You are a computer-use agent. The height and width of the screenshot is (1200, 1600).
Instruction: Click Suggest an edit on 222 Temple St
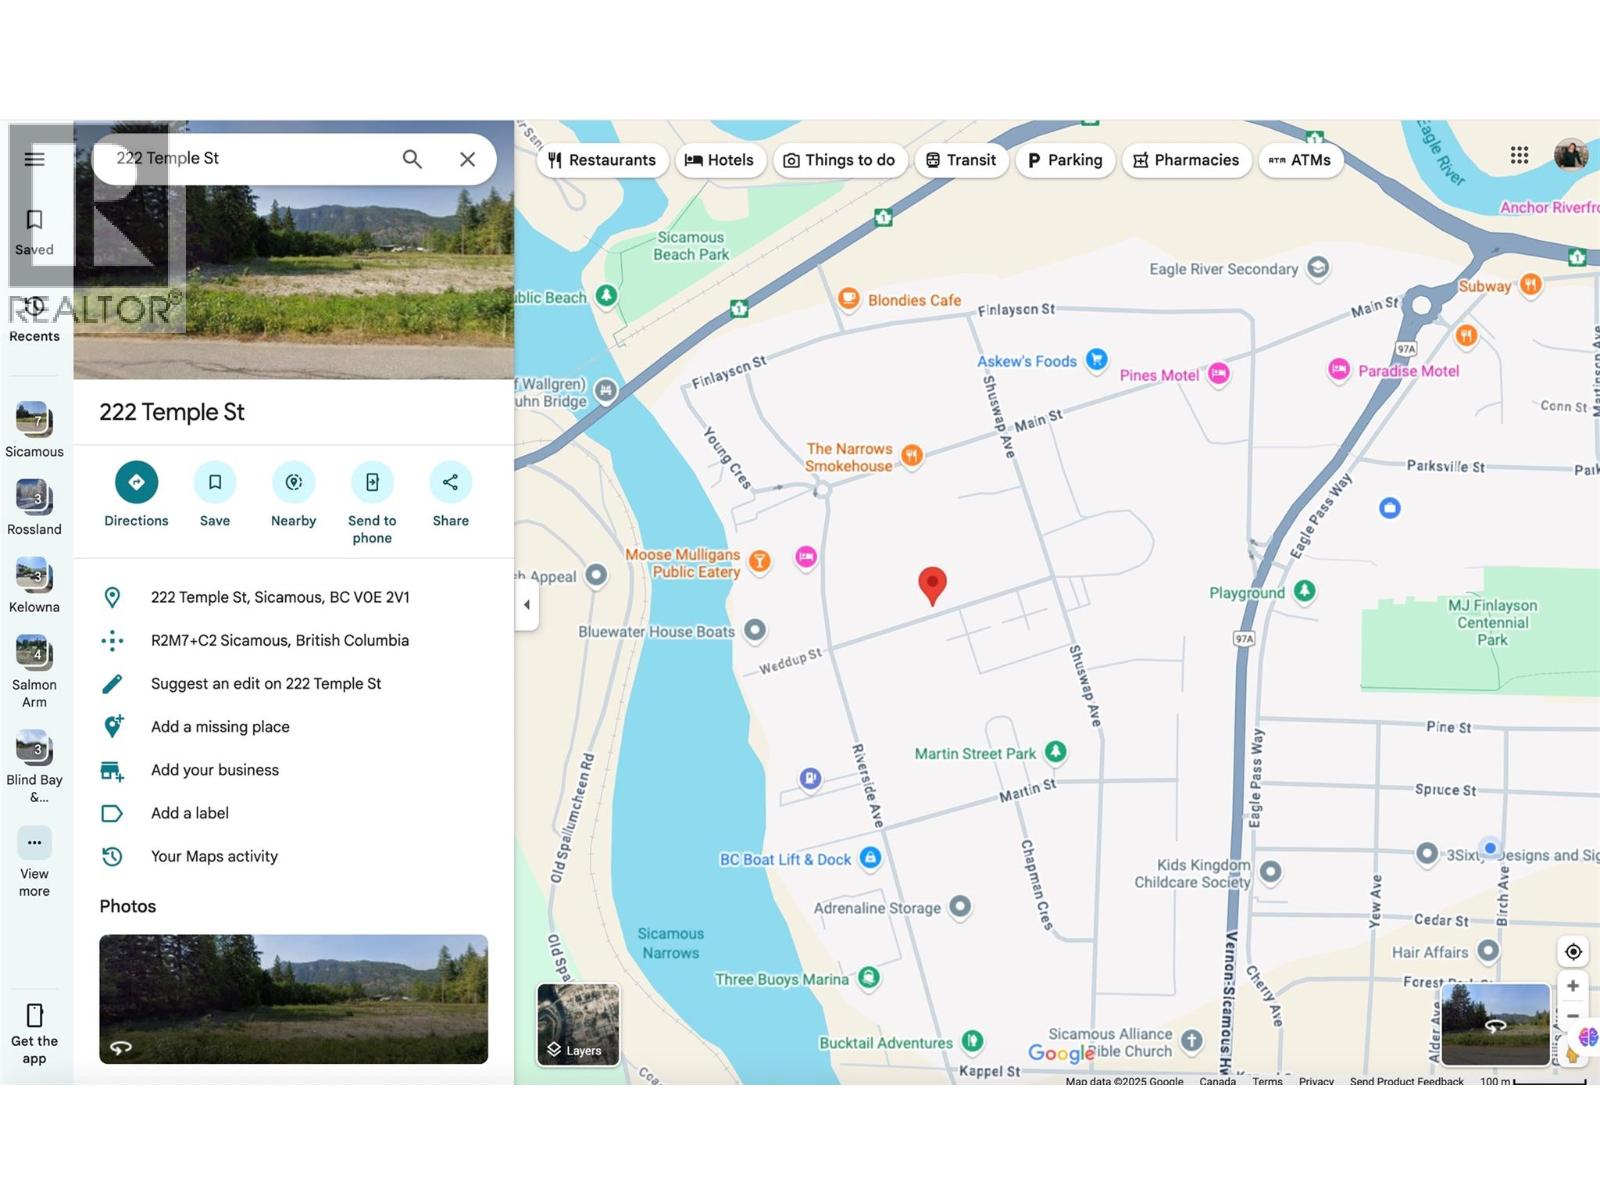click(x=266, y=683)
